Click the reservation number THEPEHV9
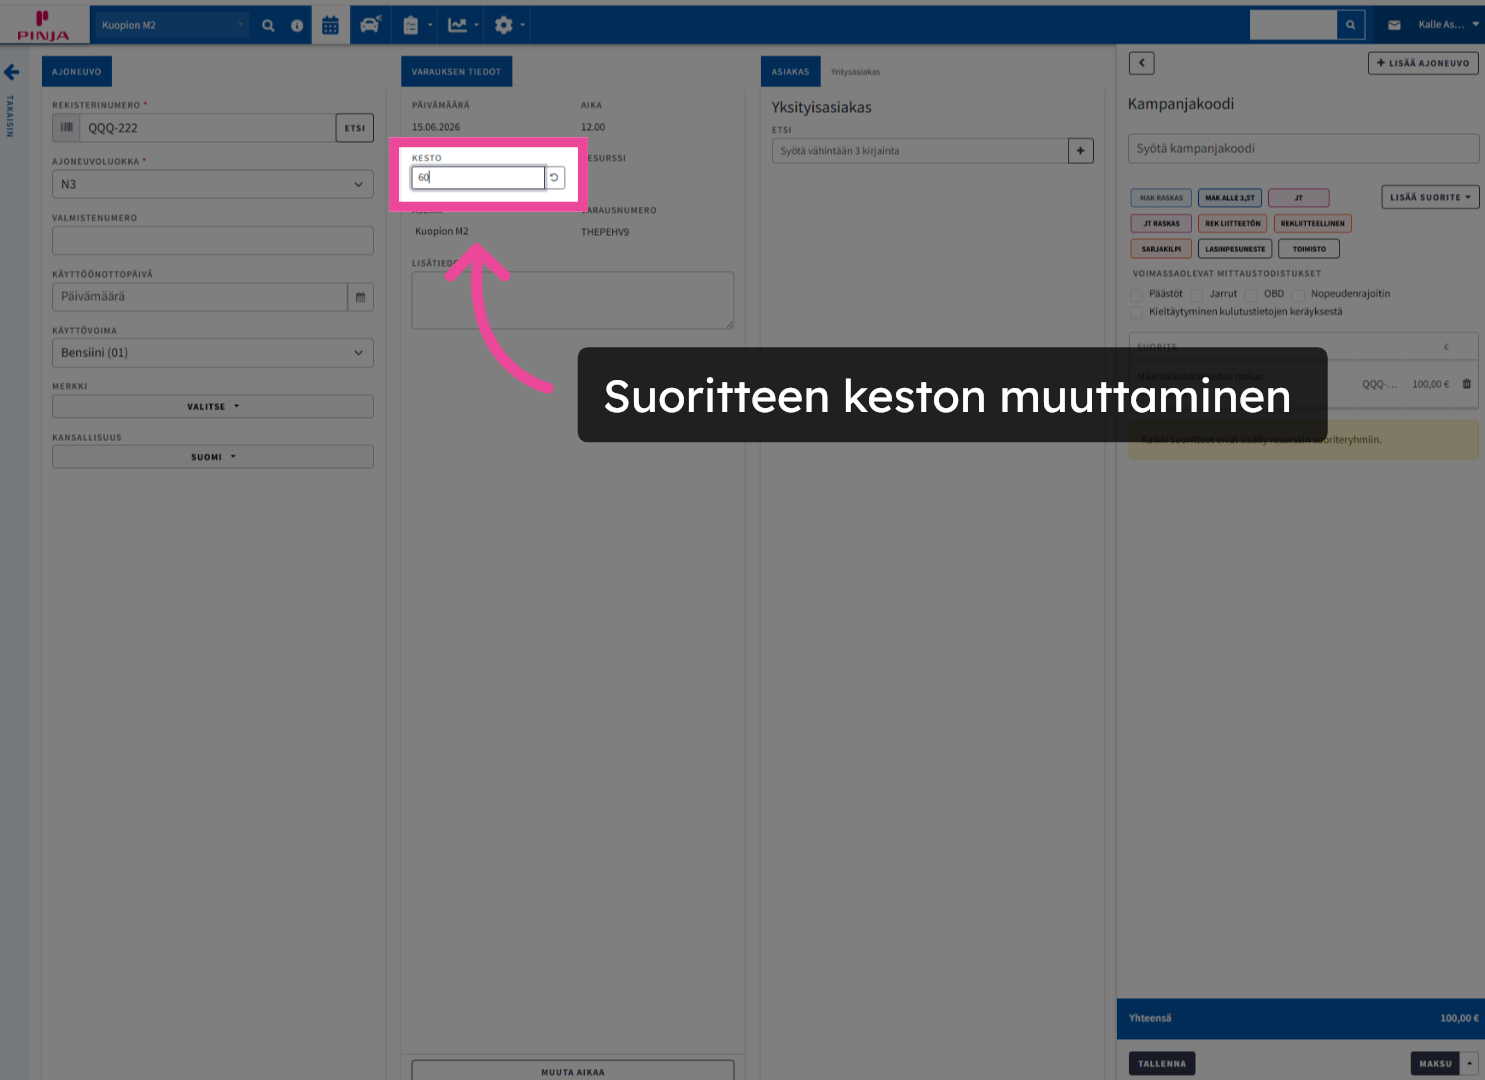The height and width of the screenshot is (1080, 1485). point(605,232)
